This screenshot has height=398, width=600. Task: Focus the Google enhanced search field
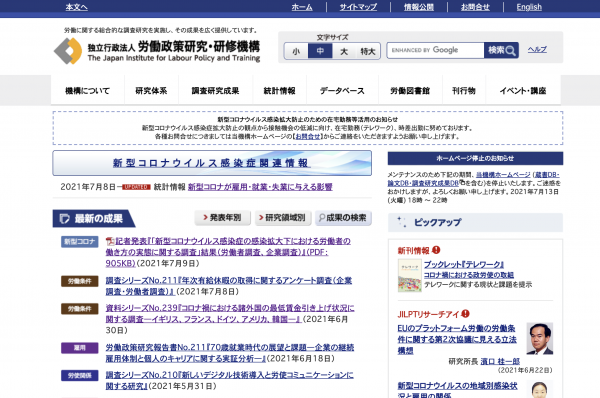[435, 50]
